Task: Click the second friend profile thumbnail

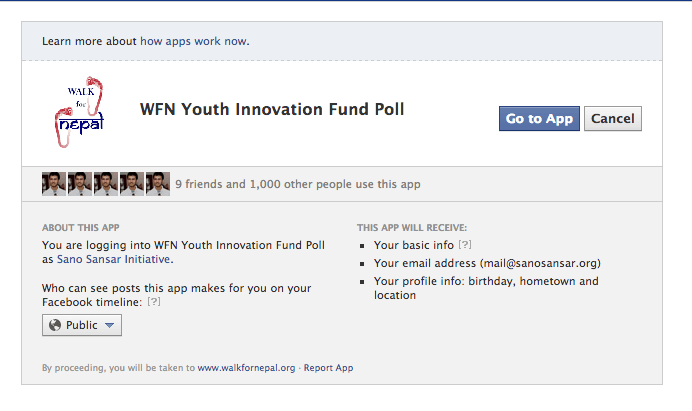Action: point(80,184)
